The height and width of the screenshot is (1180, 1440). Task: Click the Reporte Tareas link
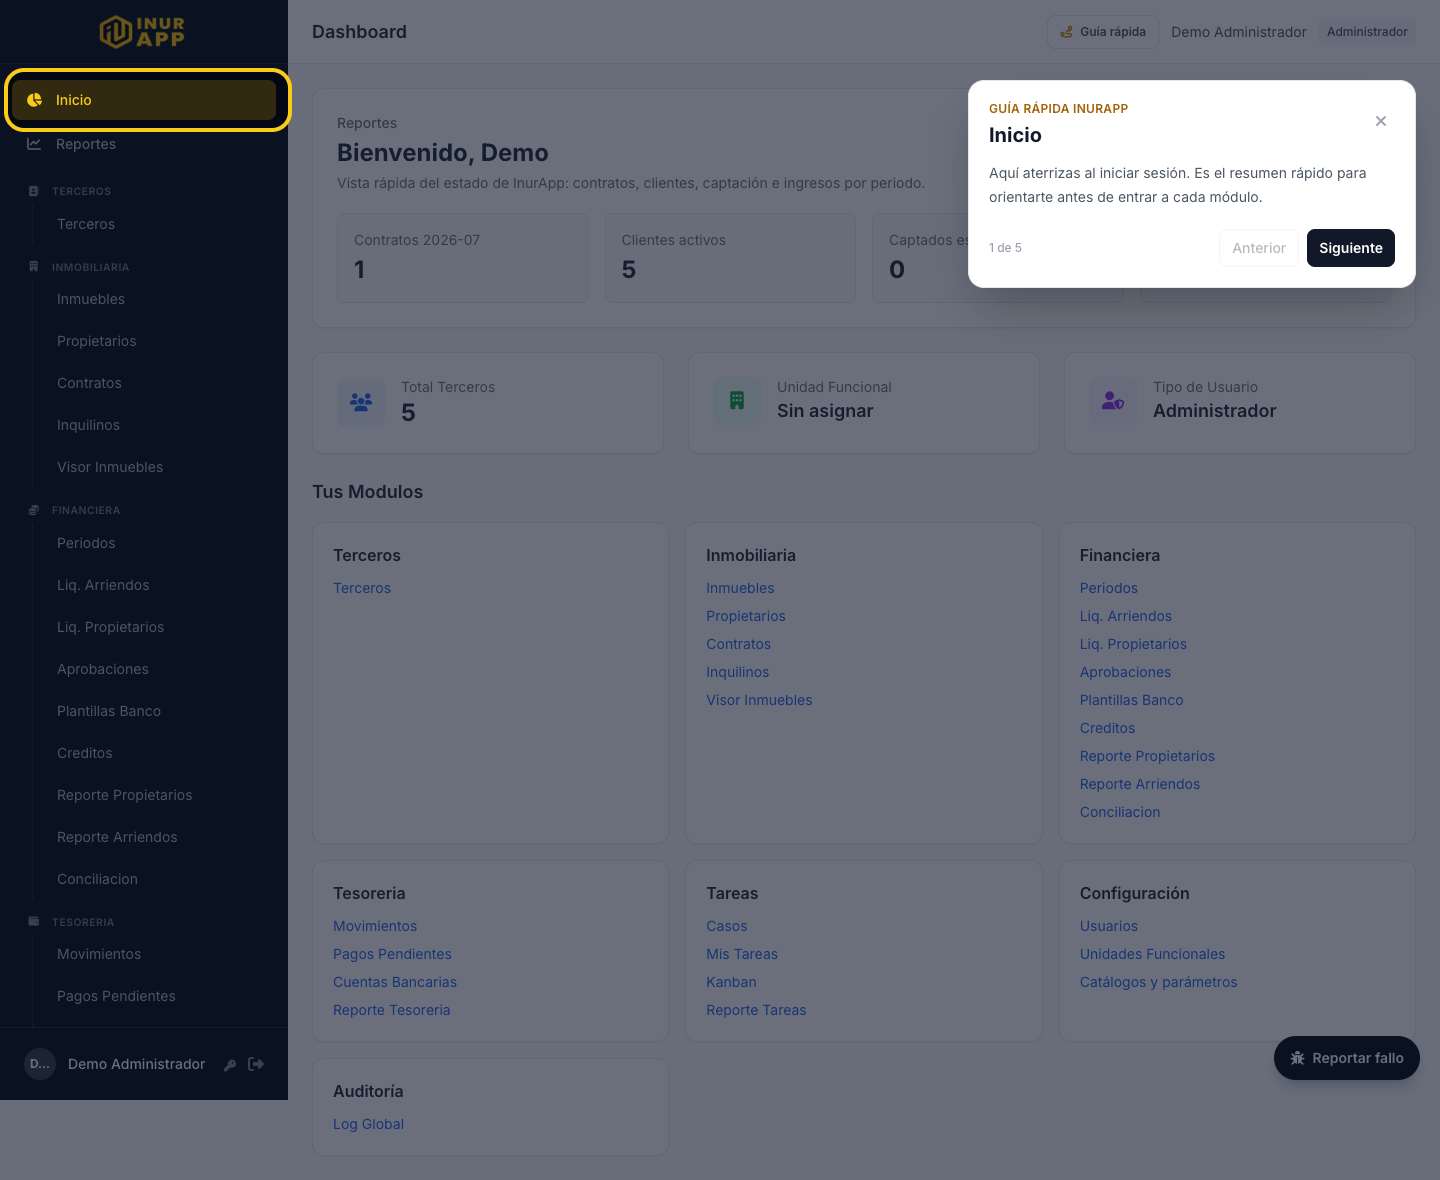pyautogui.click(x=756, y=1010)
